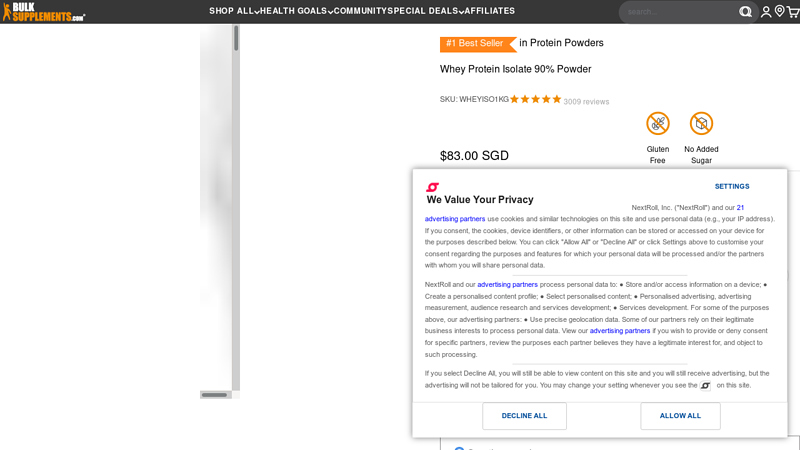This screenshot has width=800, height=450.
Task: Open the user account icon
Action: pos(766,12)
